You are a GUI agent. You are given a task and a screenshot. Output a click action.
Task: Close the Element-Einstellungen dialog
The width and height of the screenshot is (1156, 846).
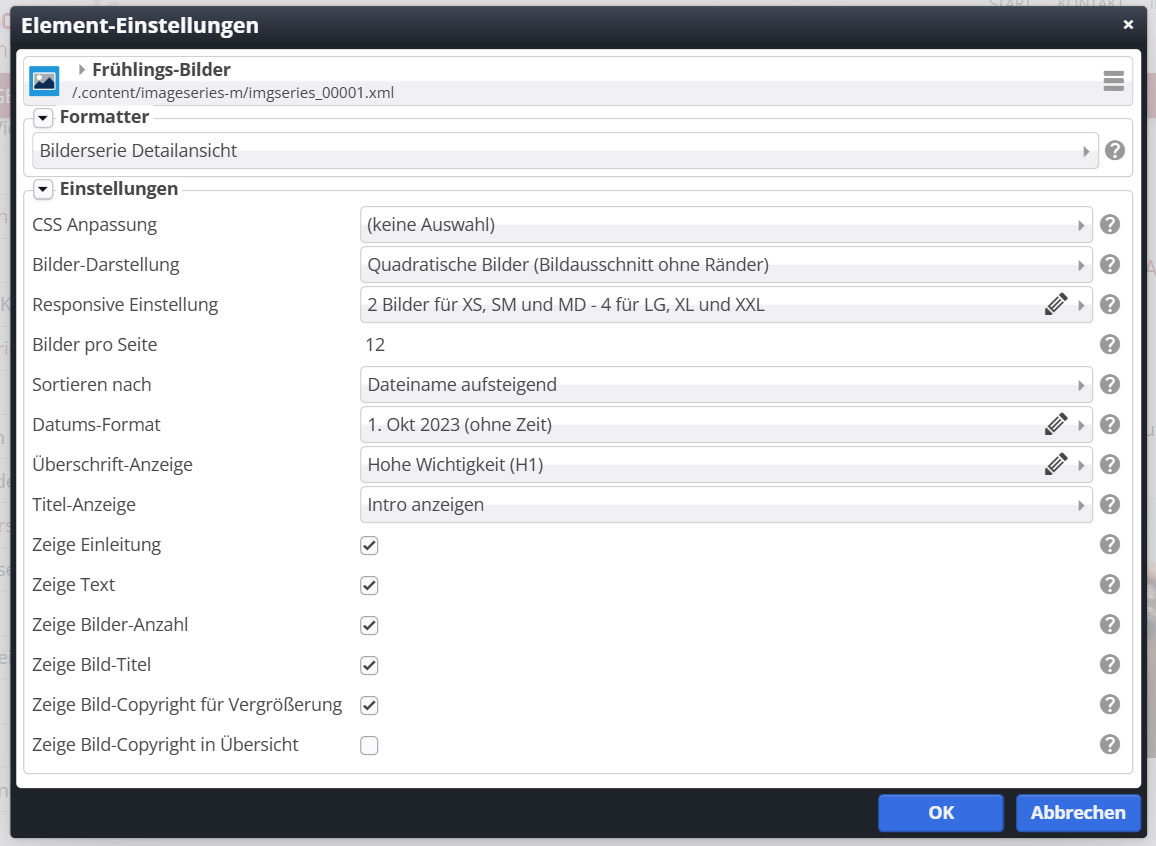click(x=1128, y=24)
